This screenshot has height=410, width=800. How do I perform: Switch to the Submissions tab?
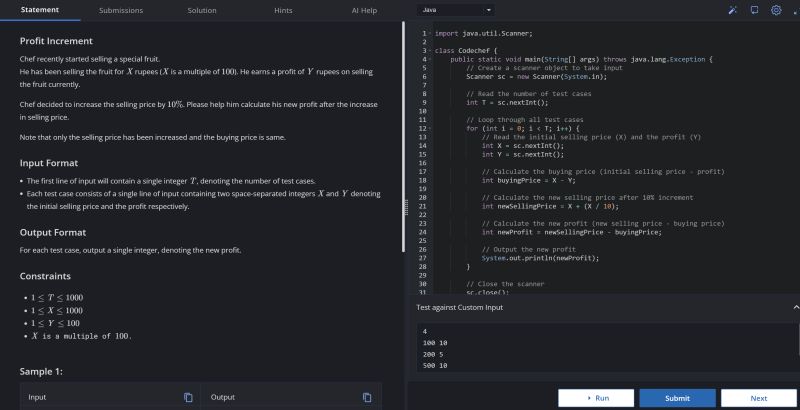[x=119, y=10]
